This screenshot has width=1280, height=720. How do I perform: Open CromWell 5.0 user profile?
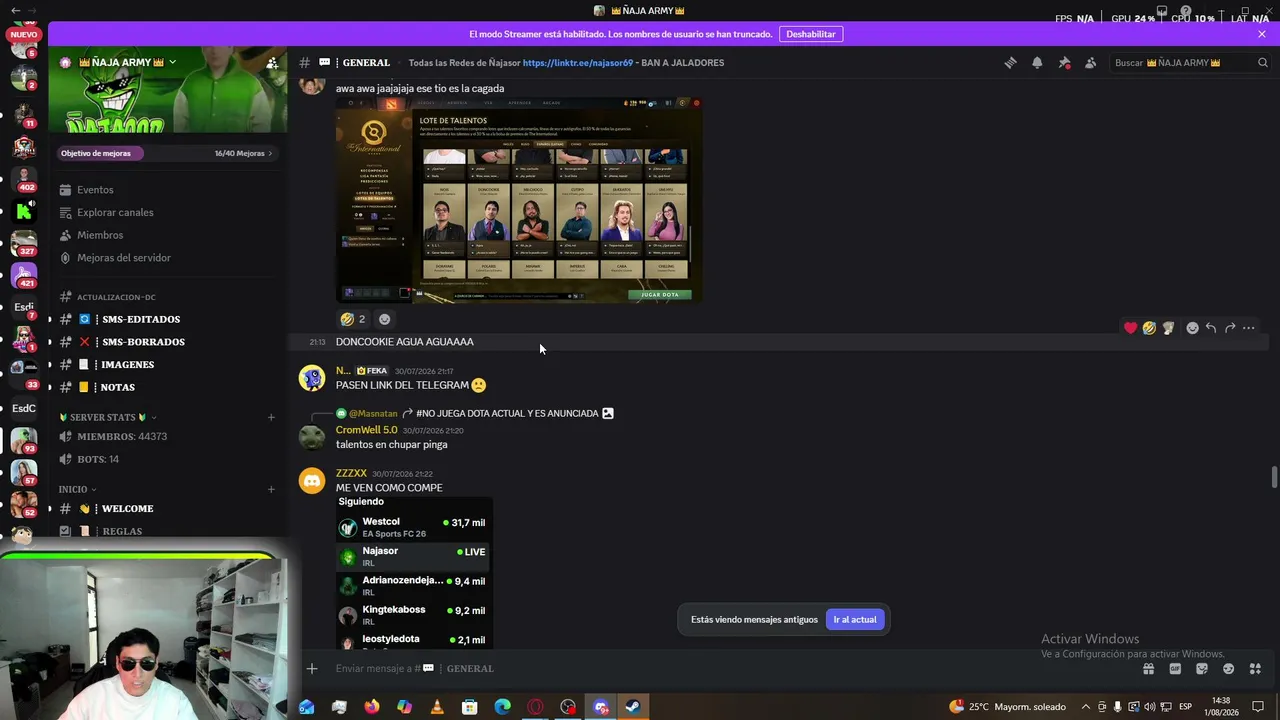(x=366, y=430)
